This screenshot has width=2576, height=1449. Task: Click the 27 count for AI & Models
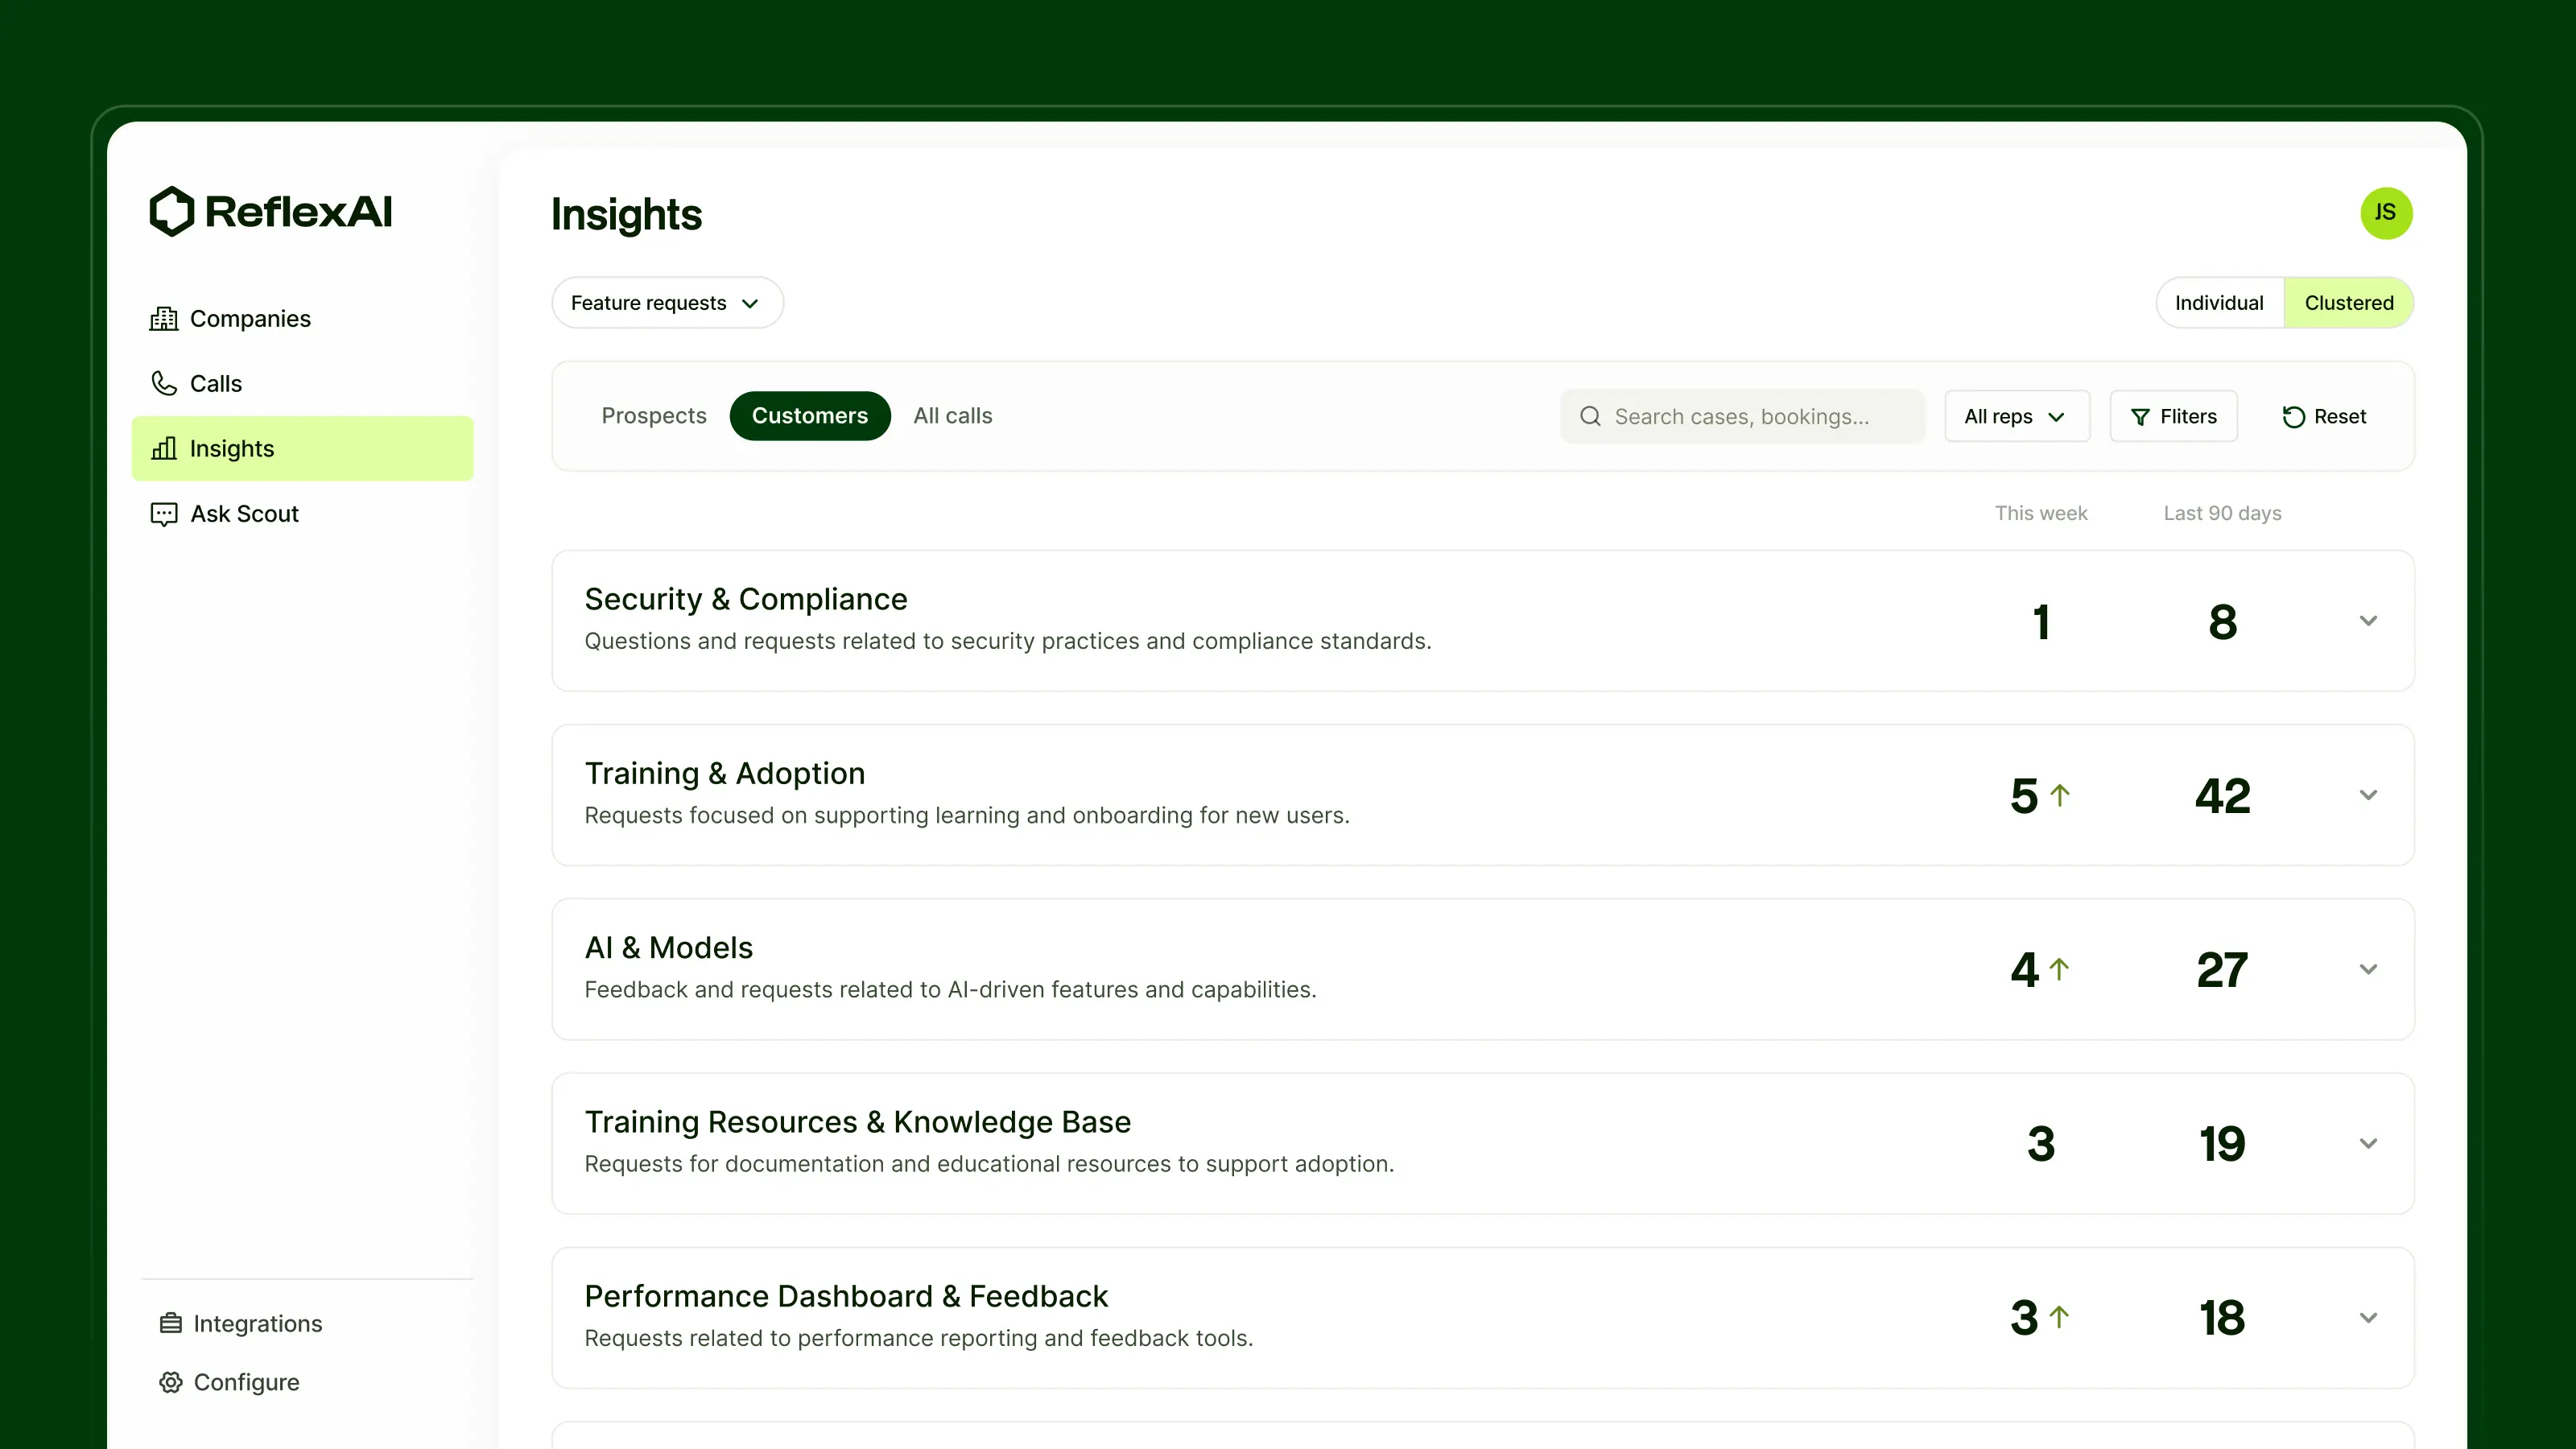[x=2222, y=970]
